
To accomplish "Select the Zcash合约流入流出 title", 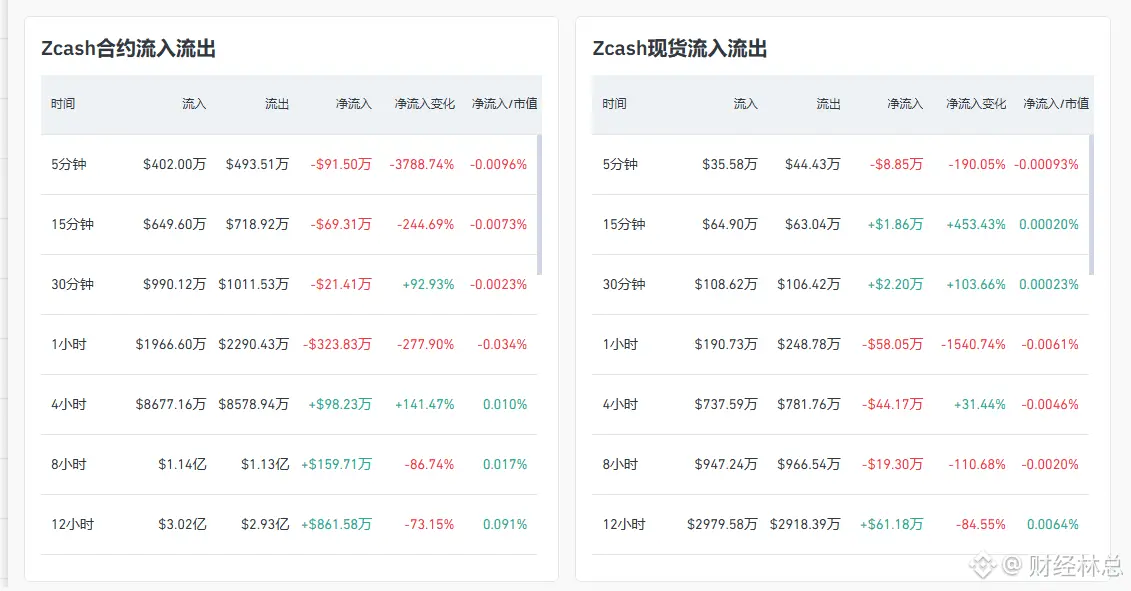I will coord(128,48).
